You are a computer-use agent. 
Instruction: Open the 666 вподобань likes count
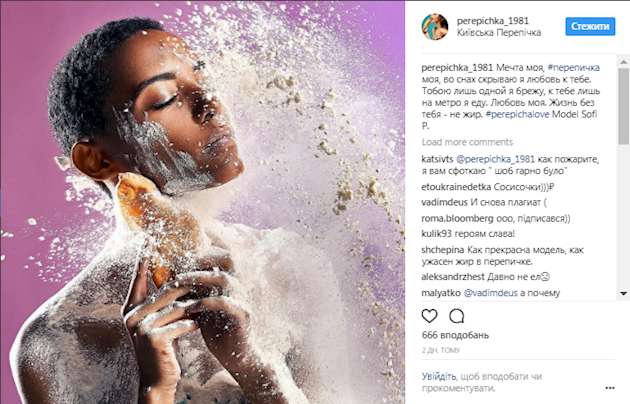point(455,335)
